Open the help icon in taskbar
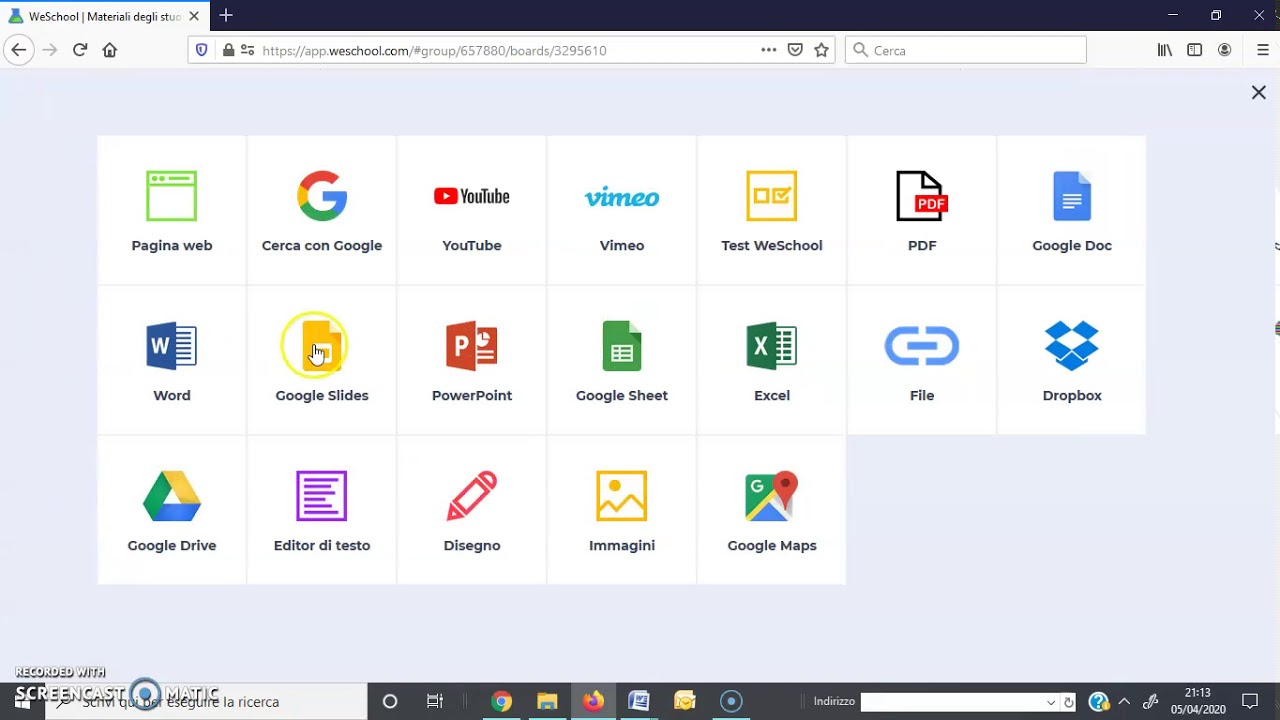This screenshot has width=1280, height=720. pos(1098,701)
